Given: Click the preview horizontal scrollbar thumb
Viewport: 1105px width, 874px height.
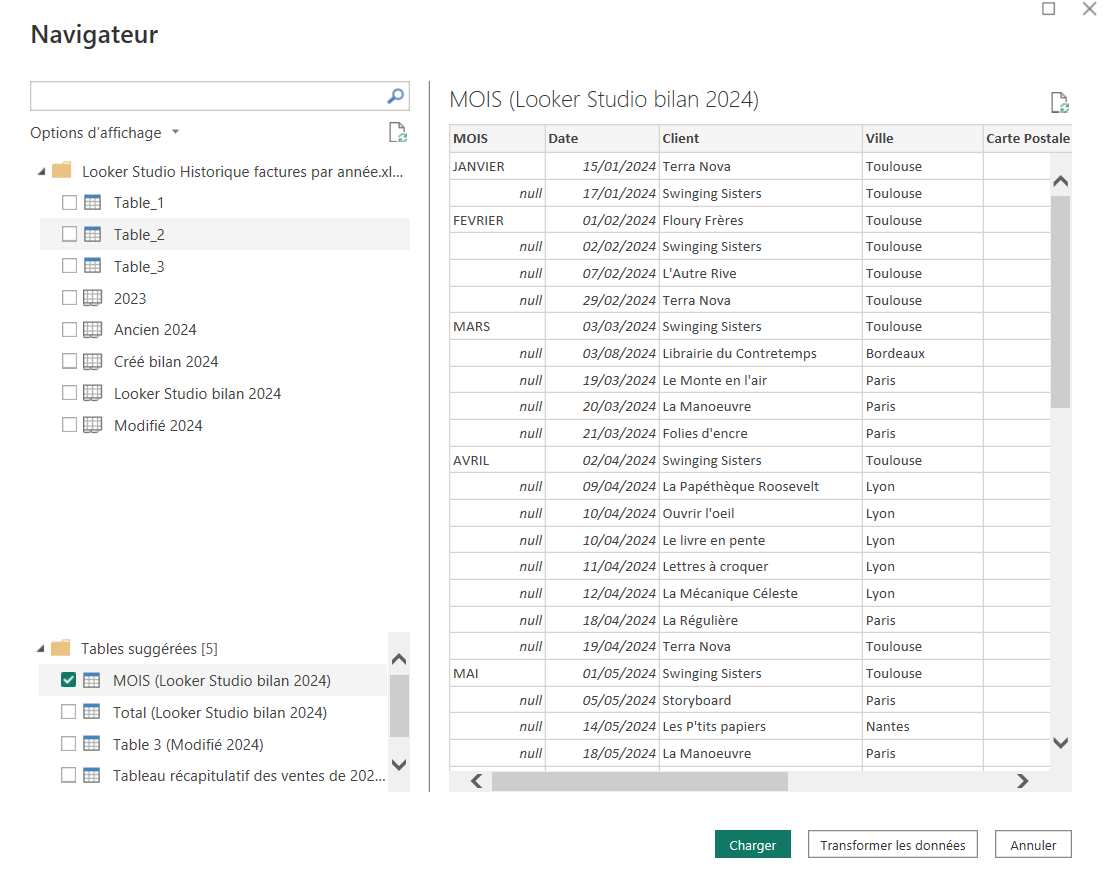Looking at the screenshot, I should coord(640,781).
